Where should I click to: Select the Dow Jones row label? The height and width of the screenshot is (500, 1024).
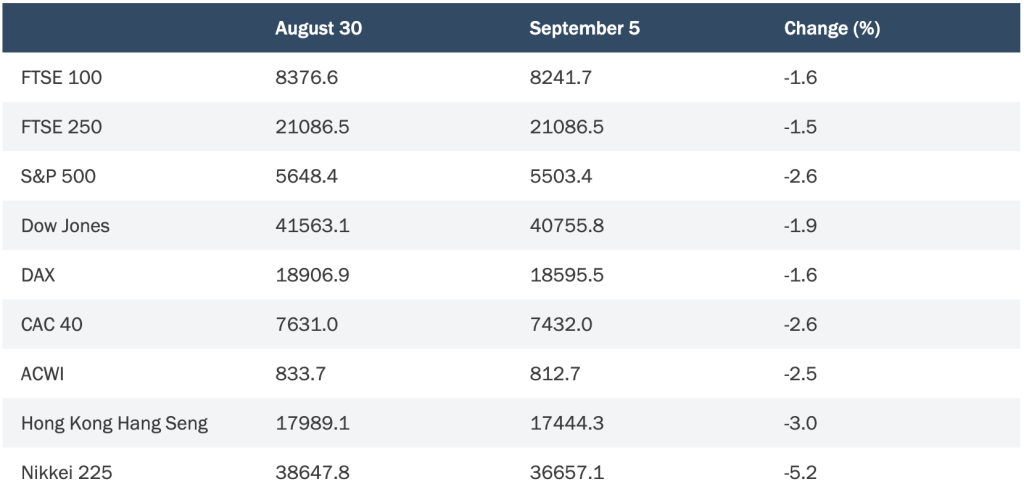coord(65,226)
